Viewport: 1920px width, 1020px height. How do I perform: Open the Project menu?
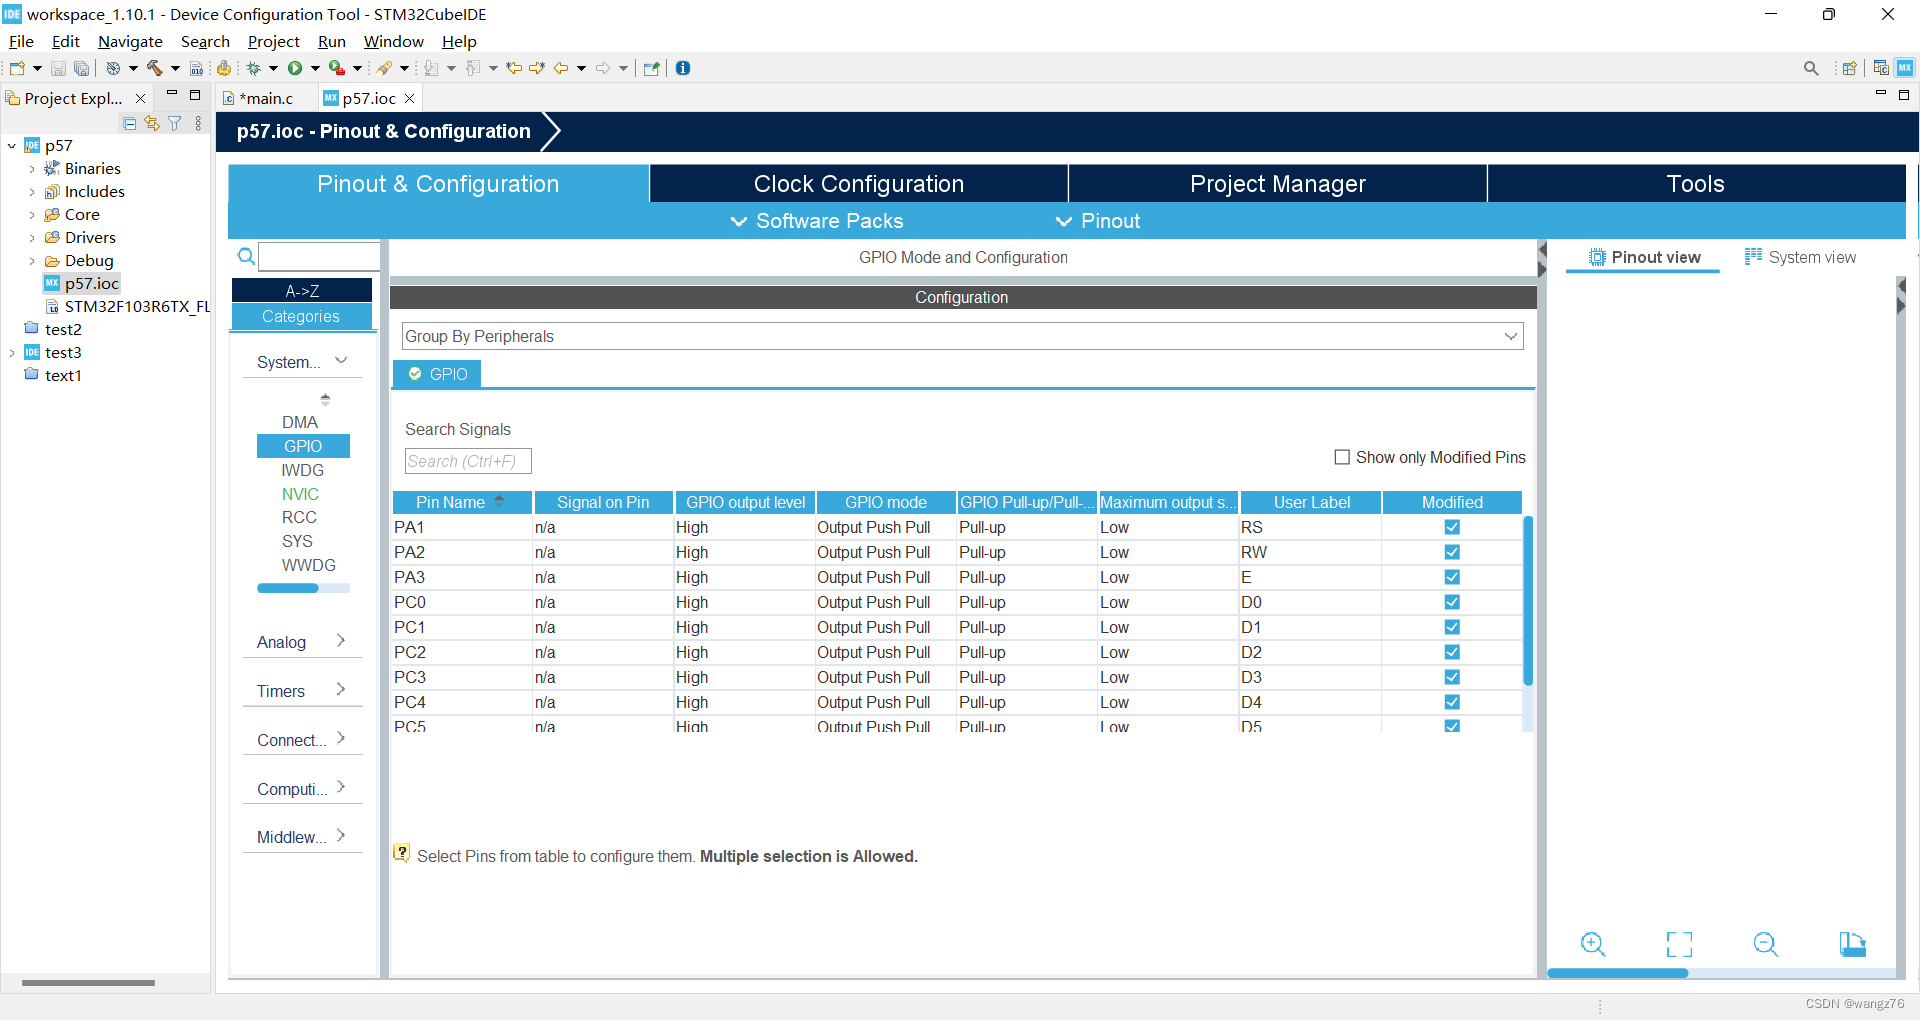(x=273, y=41)
